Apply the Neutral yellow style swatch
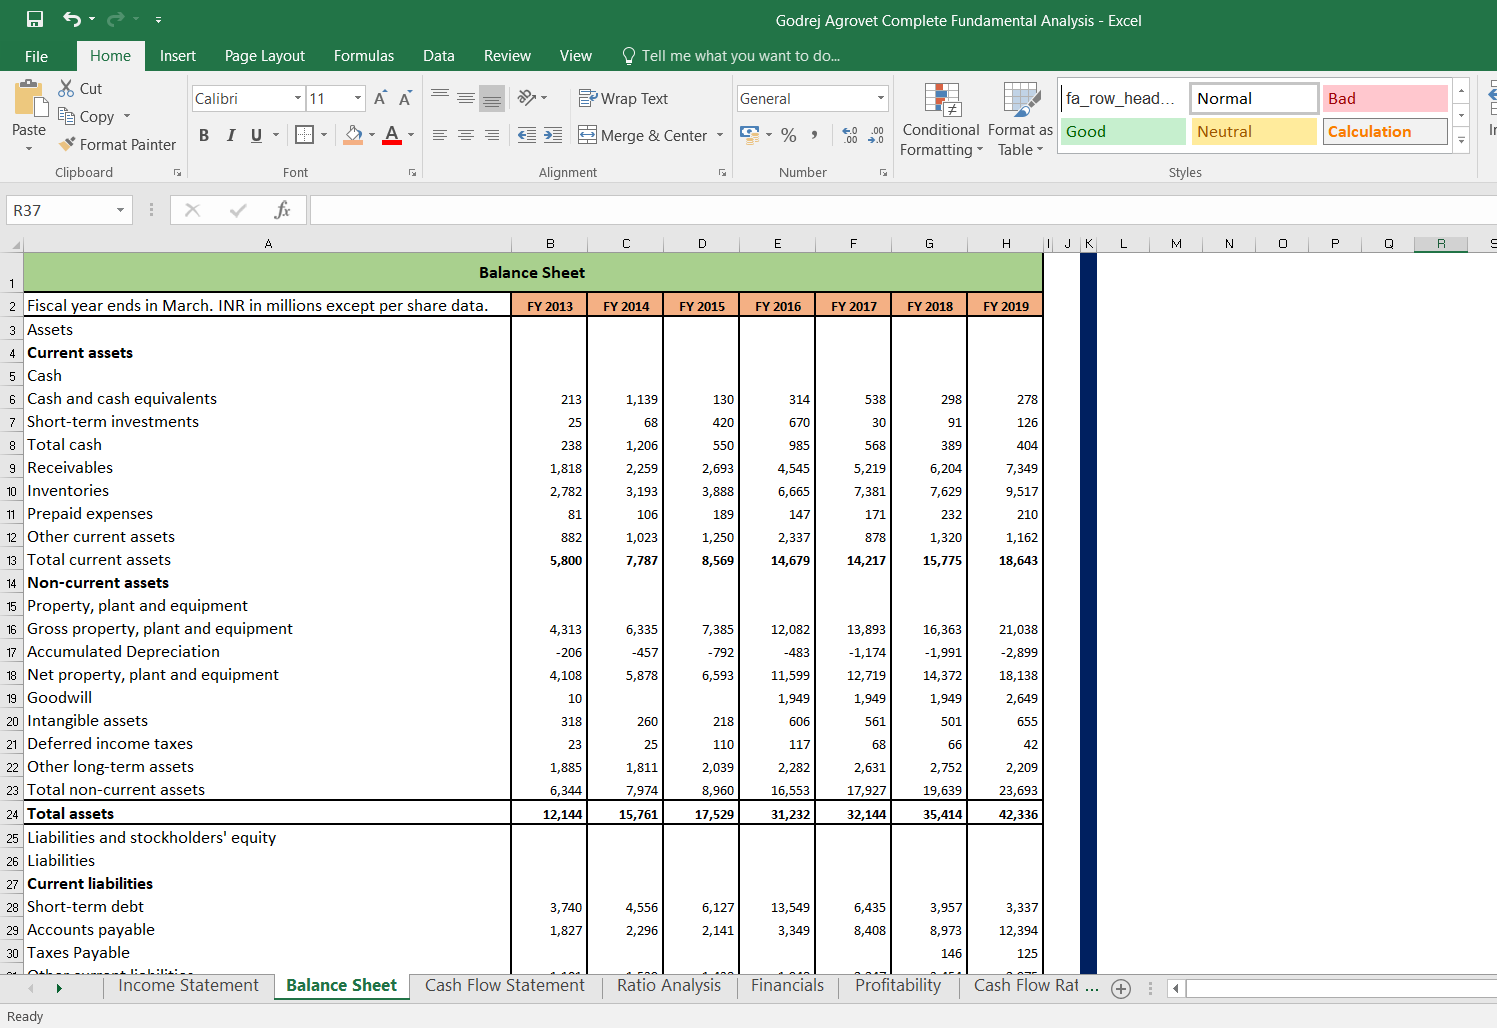 point(1254,131)
